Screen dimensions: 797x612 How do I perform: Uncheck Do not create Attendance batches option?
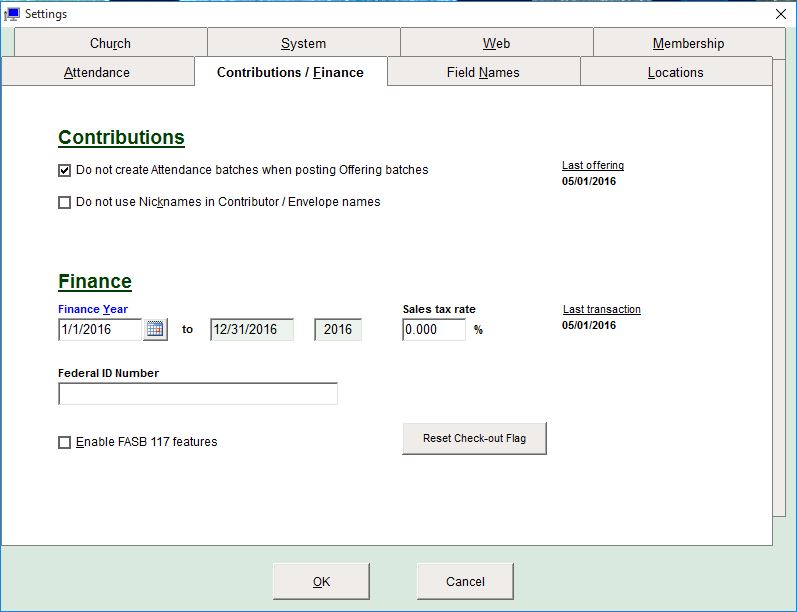coord(65,171)
